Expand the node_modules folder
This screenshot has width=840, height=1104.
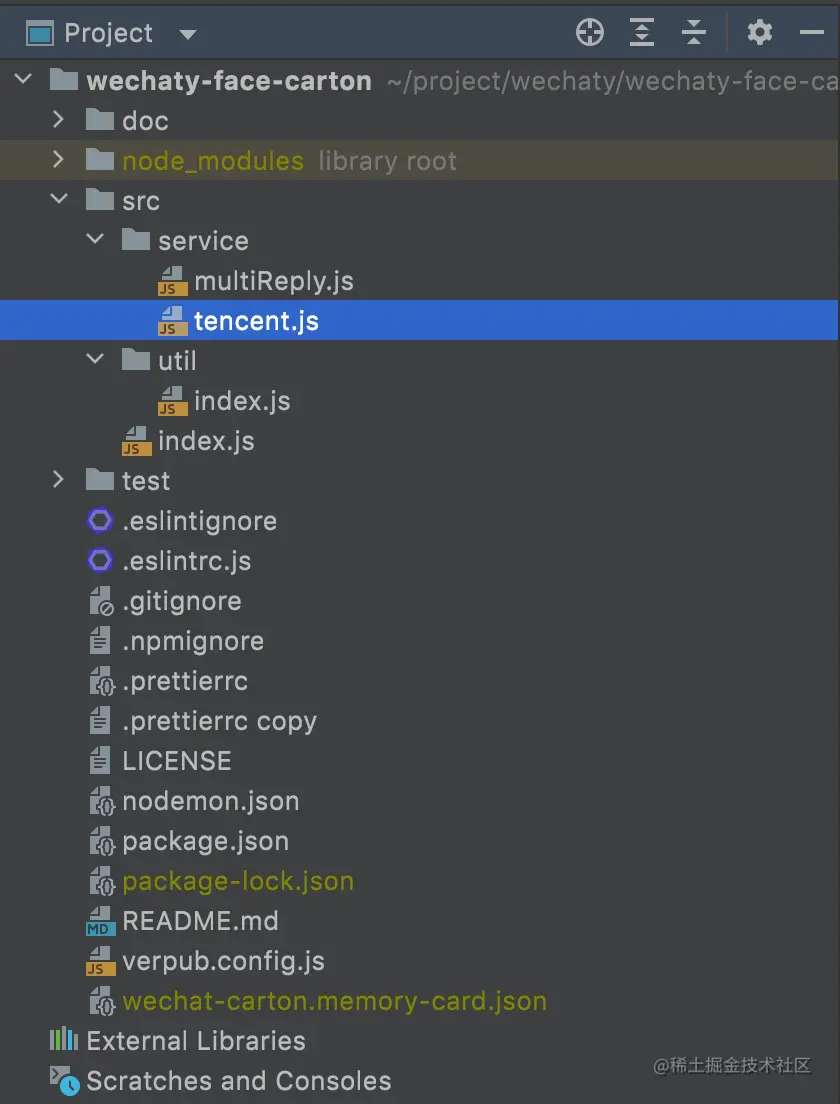pyautogui.click(x=59, y=160)
